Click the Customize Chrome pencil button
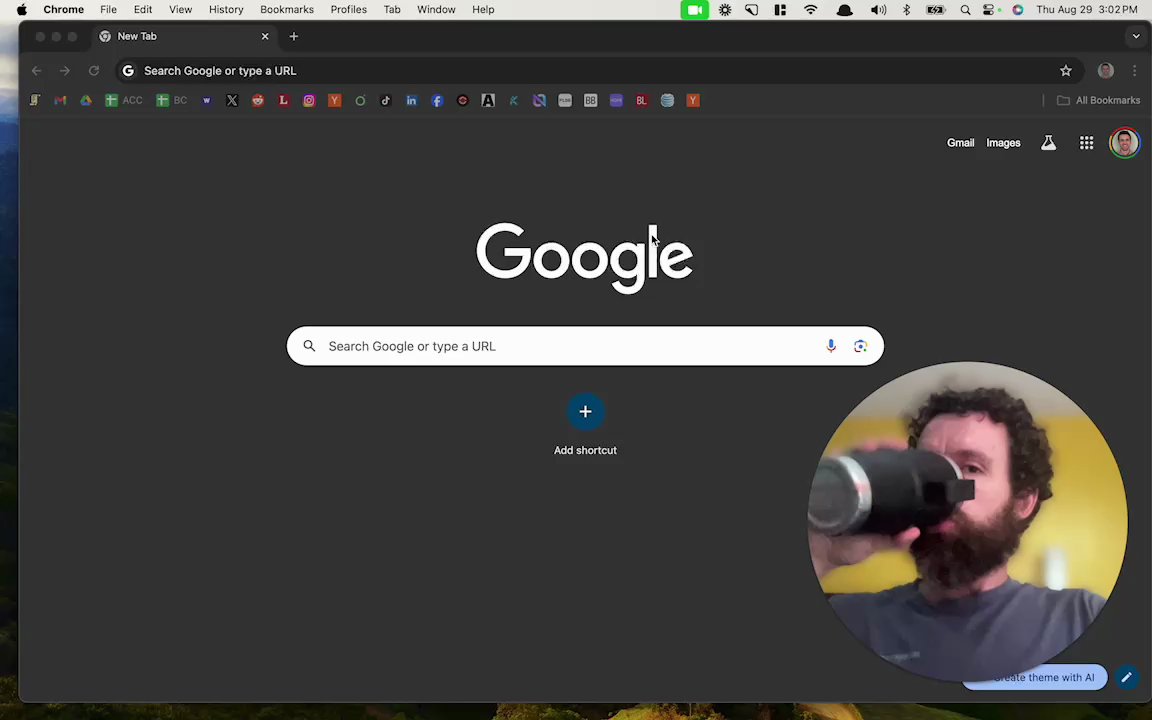 pos(1126,677)
